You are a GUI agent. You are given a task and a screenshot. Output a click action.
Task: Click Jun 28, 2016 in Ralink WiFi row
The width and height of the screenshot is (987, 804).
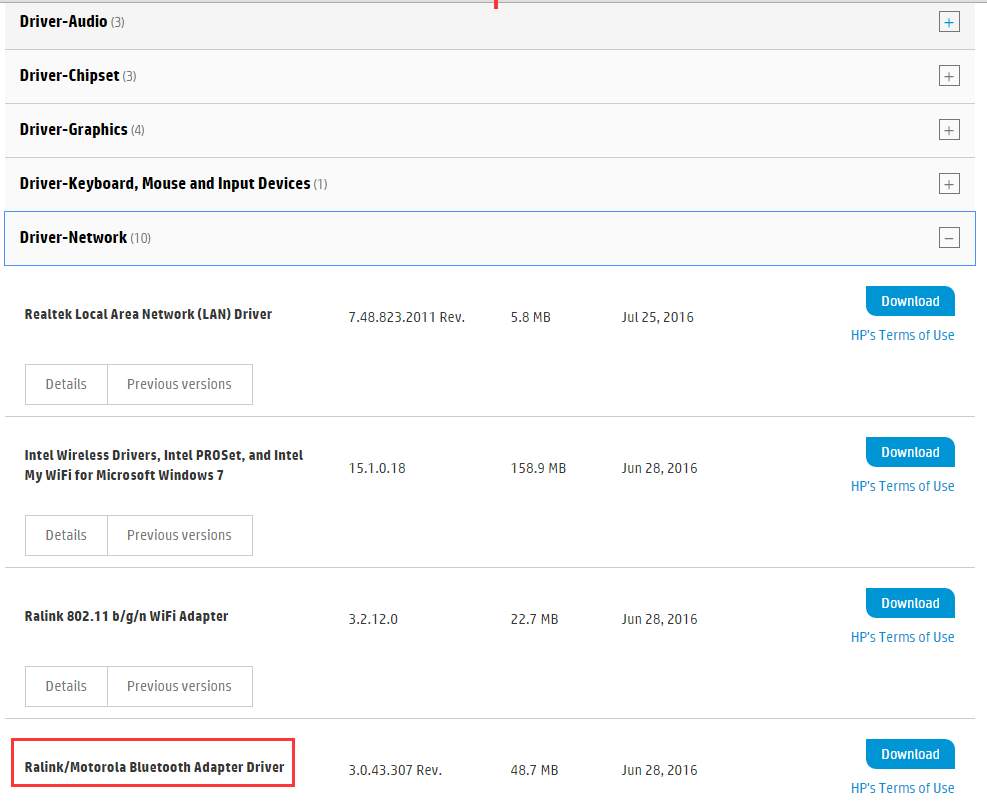pyautogui.click(x=659, y=620)
